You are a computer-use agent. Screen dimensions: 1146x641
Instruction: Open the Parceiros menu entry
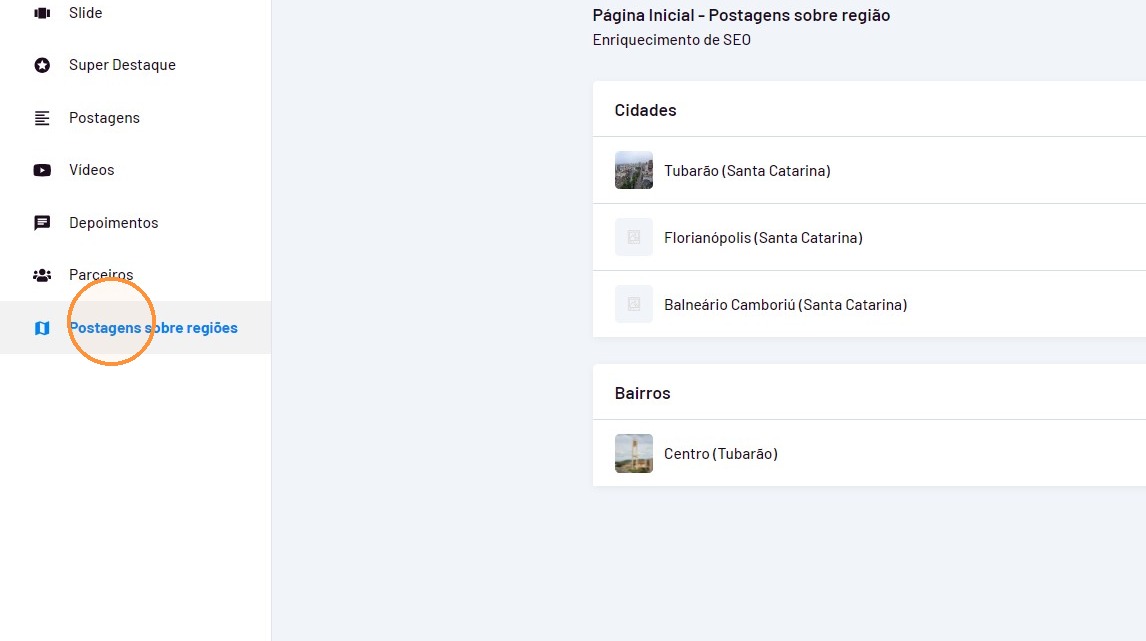click(135, 276)
